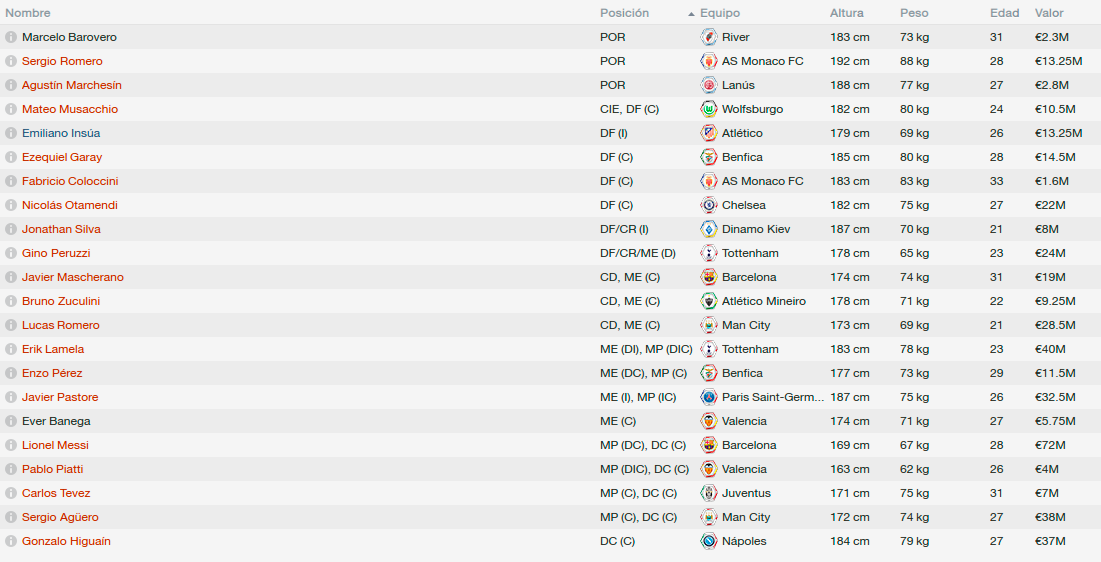This screenshot has height=562, width=1101.
Task: Click the Paris Saint-Germain crest icon
Action: 708,397
